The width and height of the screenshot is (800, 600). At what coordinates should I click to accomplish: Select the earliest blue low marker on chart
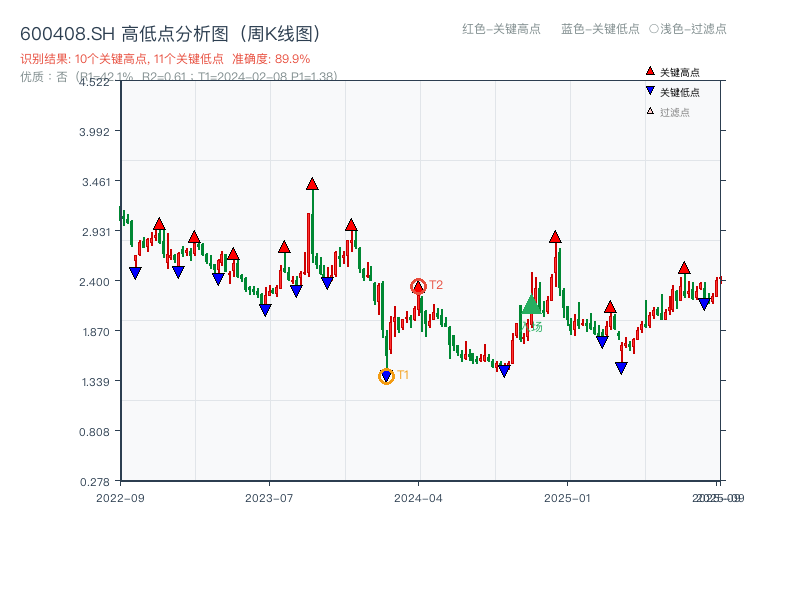pyautogui.click(x=135, y=273)
